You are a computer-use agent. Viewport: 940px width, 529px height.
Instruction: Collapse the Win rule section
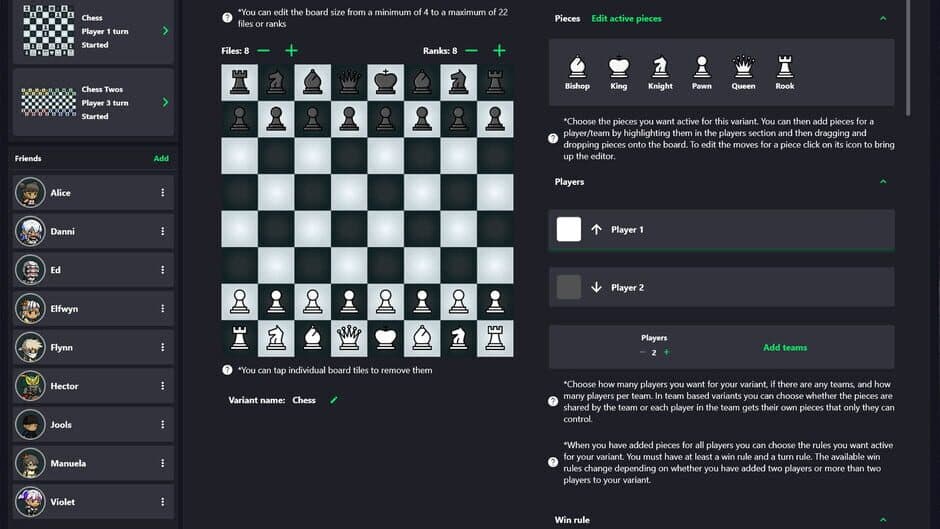883,520
